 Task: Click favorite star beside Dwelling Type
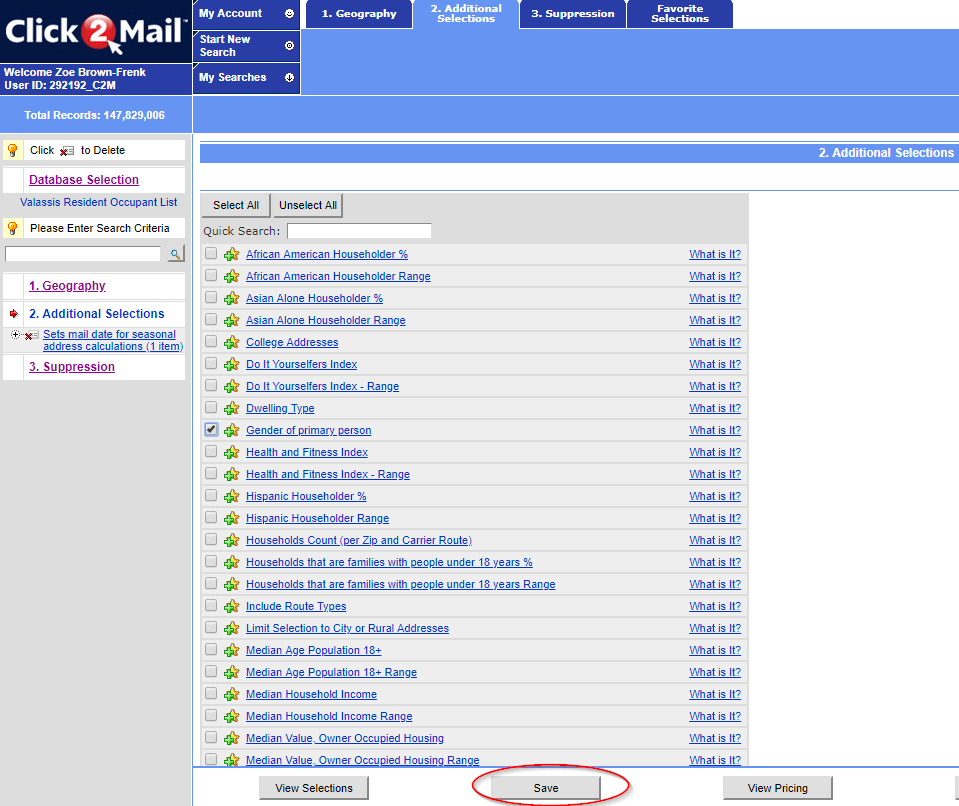point(231,409)
